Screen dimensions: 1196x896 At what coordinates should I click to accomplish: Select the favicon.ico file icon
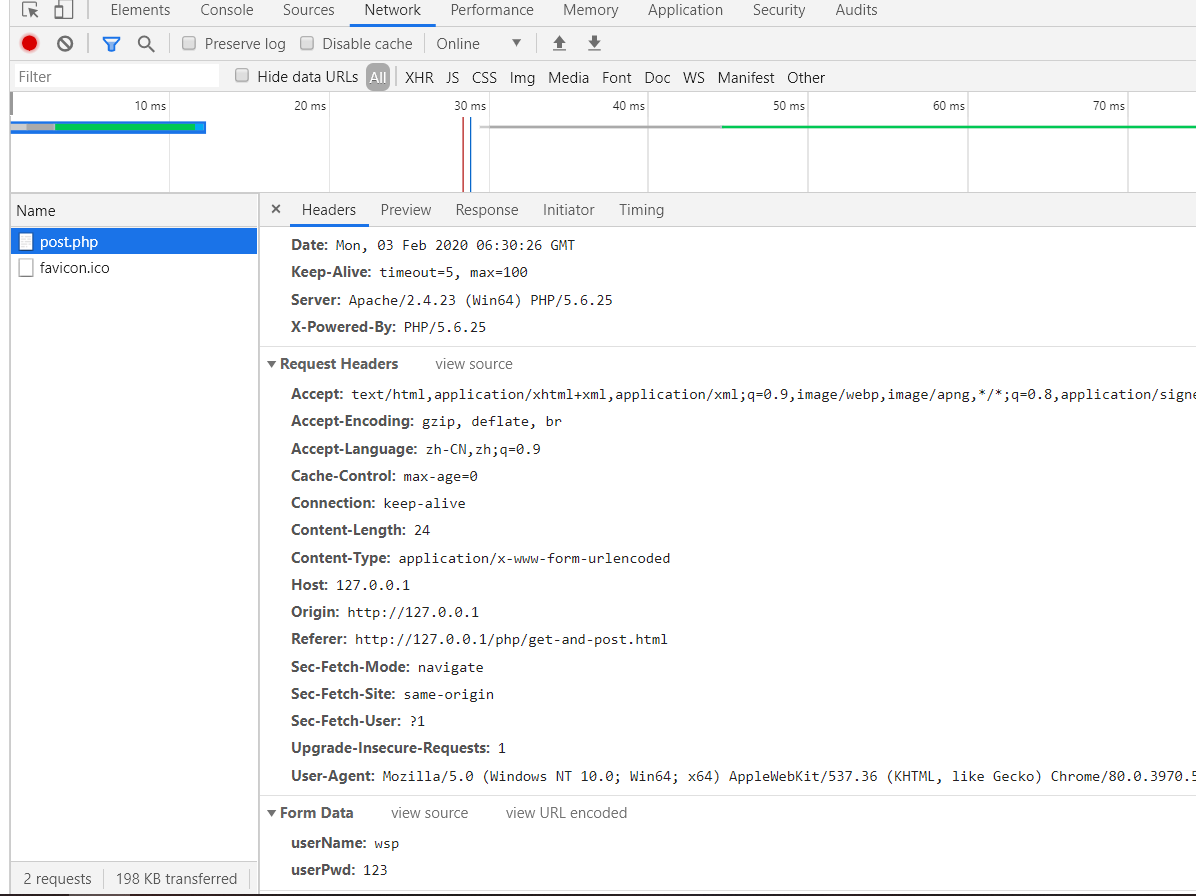(26, 268)
